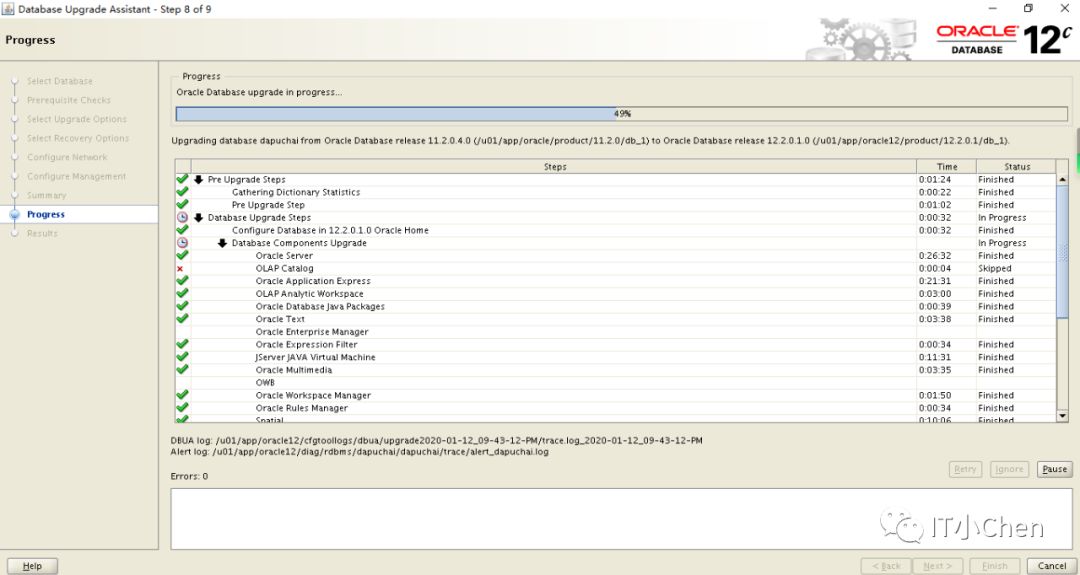Click the 49% upgrade progress bar

point(621,114)
